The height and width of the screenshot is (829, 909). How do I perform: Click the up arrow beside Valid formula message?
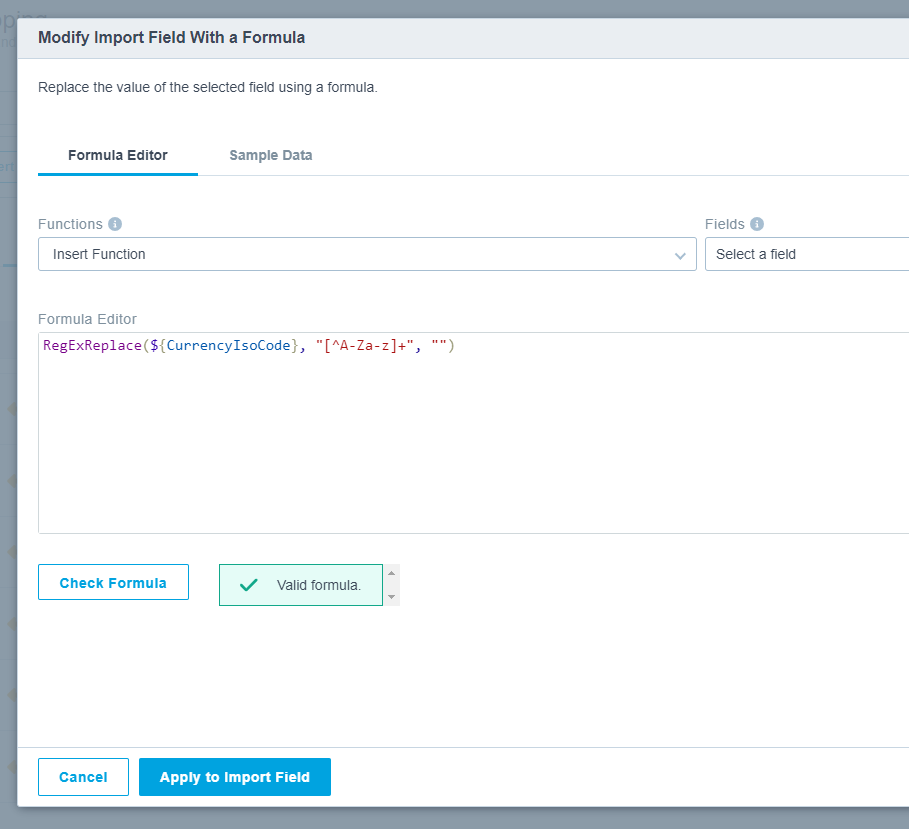[391, 574]
